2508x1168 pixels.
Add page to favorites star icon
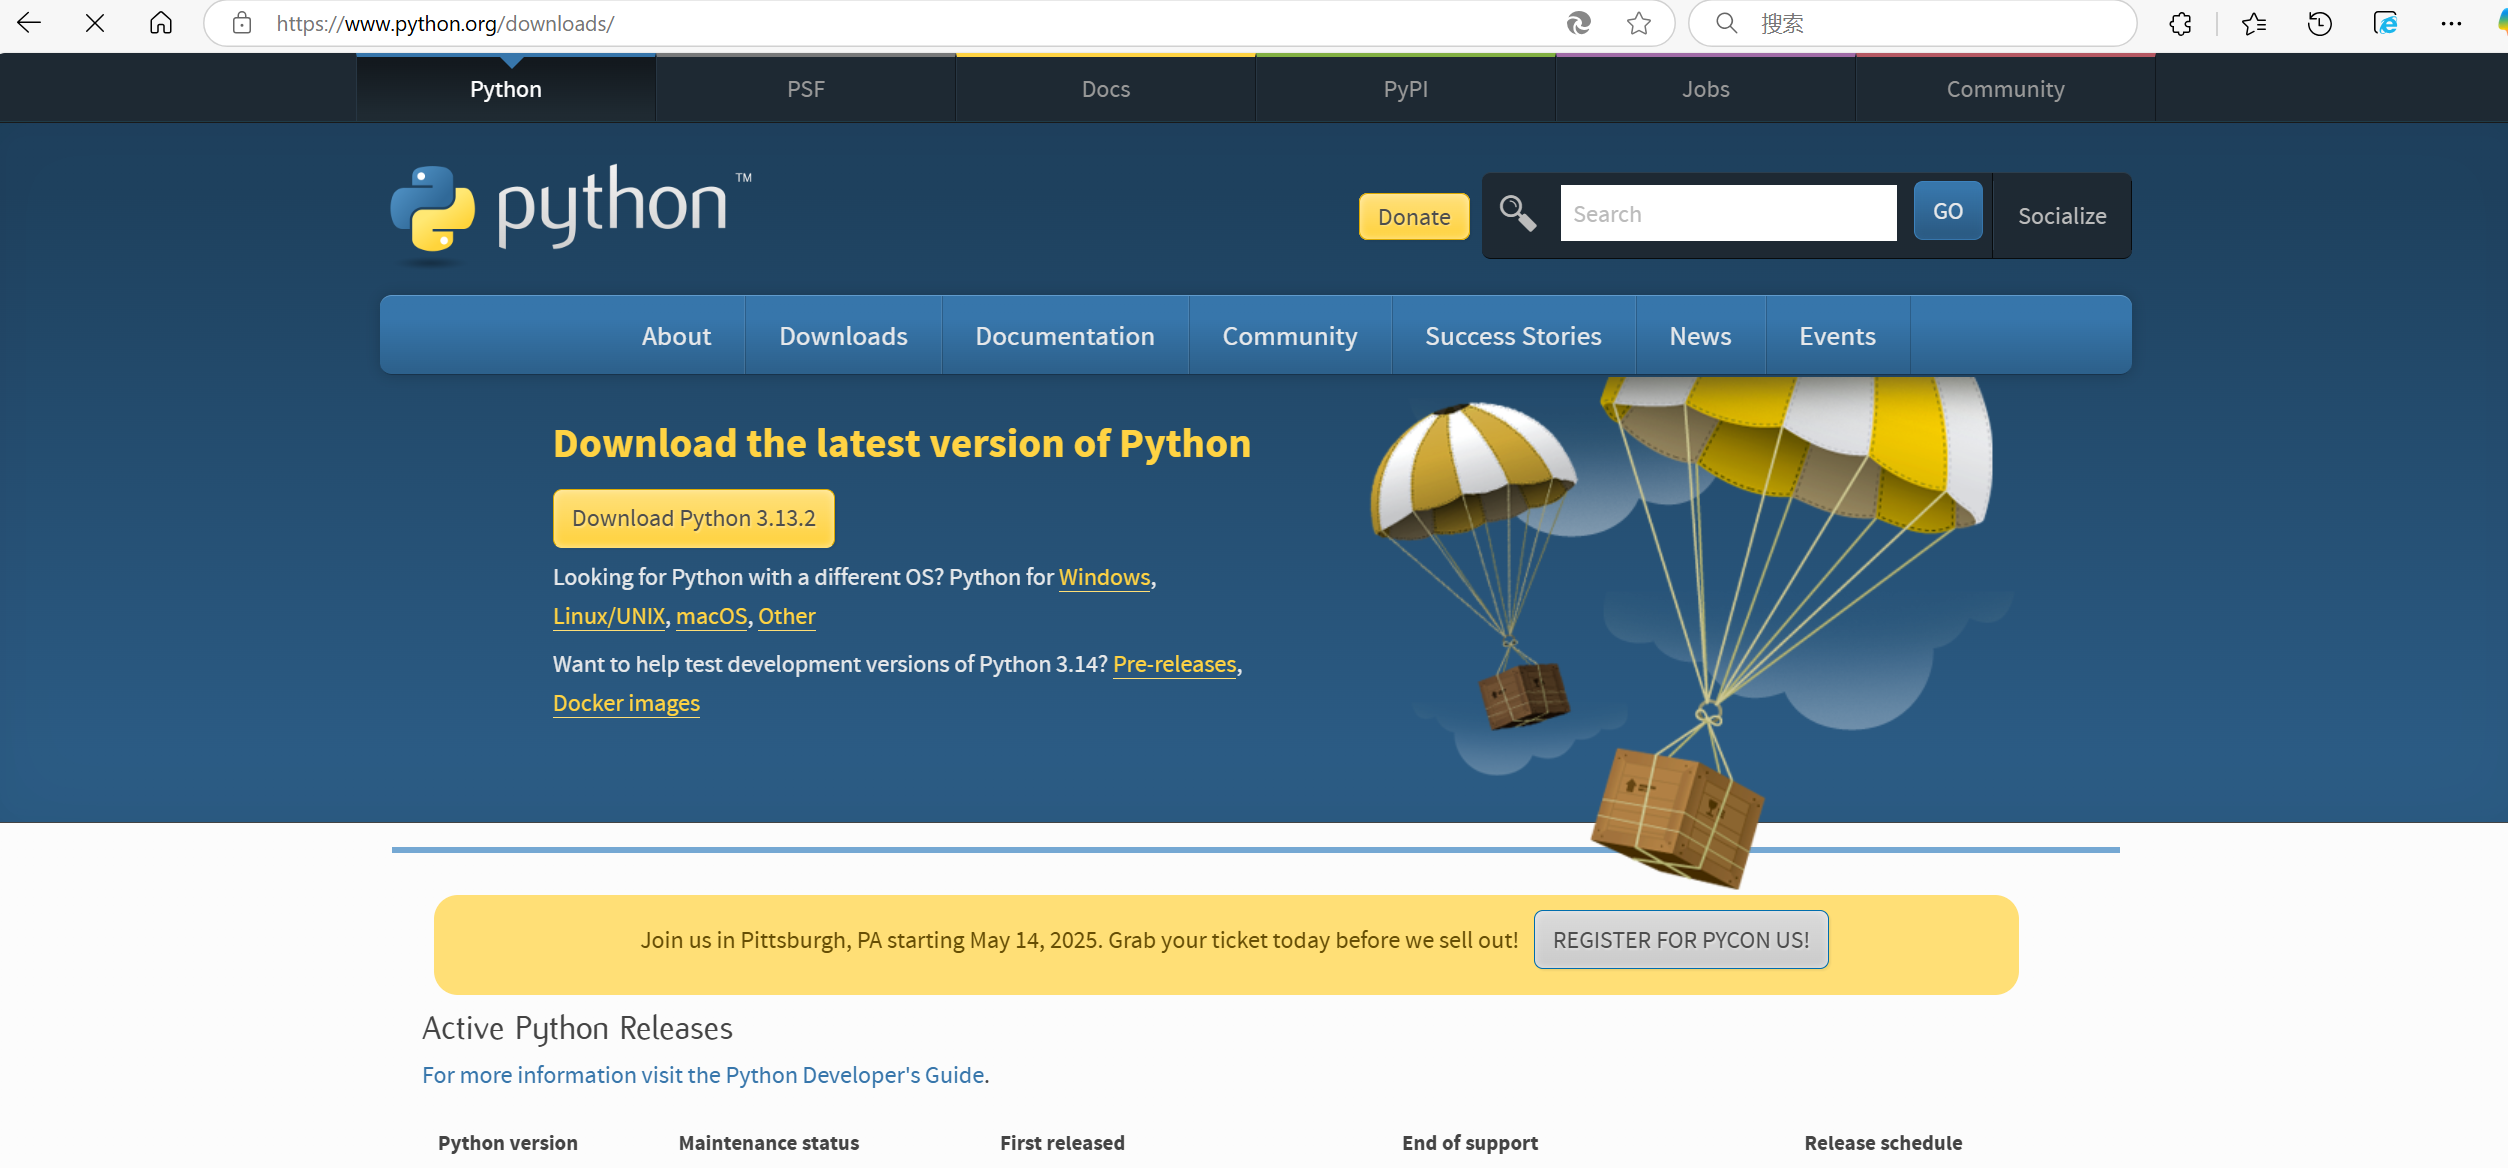tap(1638, 23)
